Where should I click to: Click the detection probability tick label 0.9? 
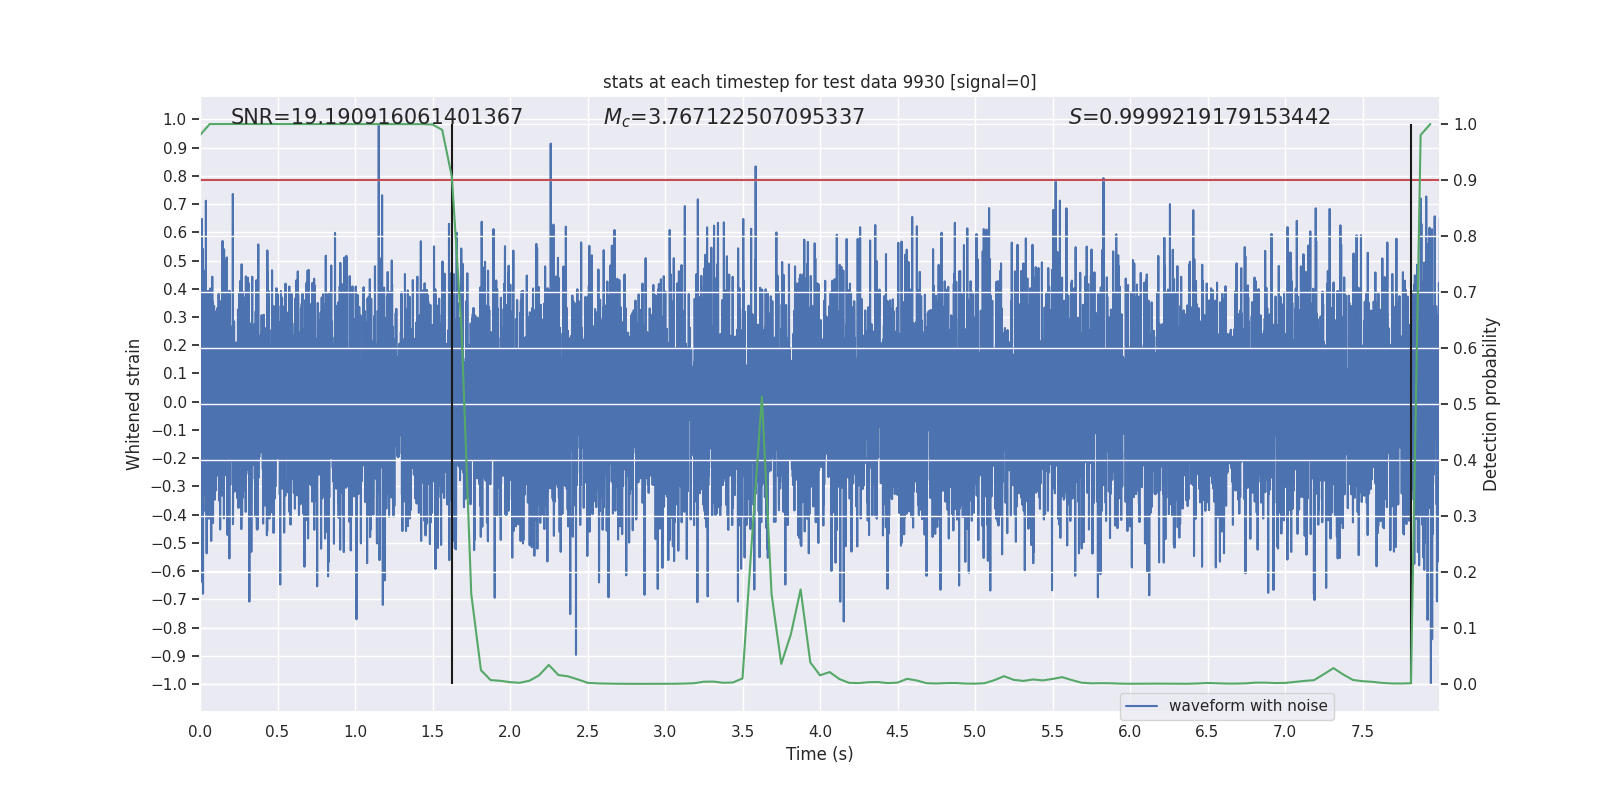(1465, 181)
